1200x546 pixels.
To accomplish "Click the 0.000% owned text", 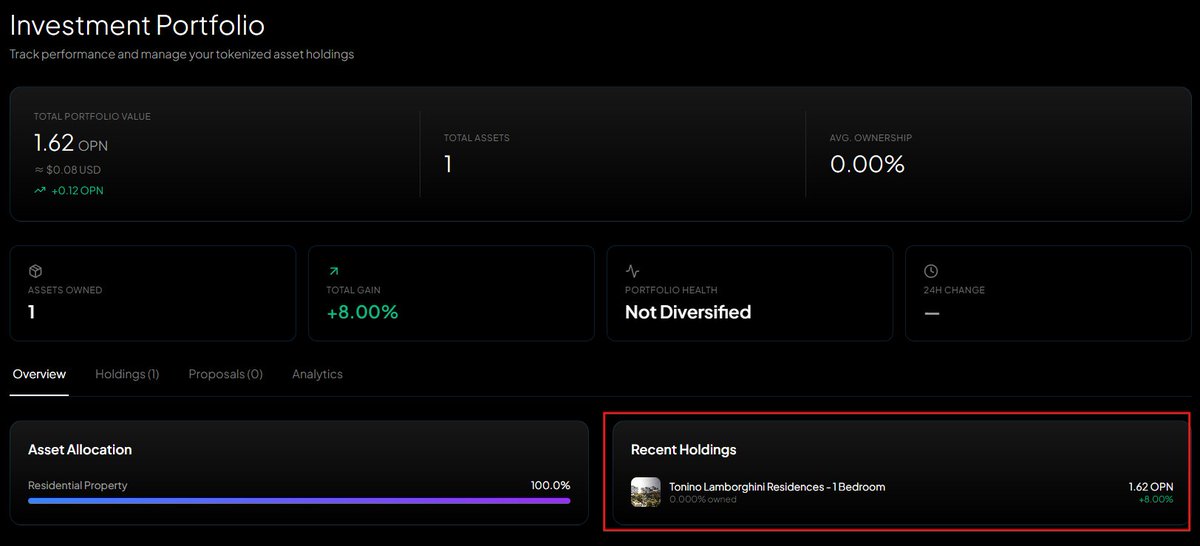I will (x=703, y=499).
